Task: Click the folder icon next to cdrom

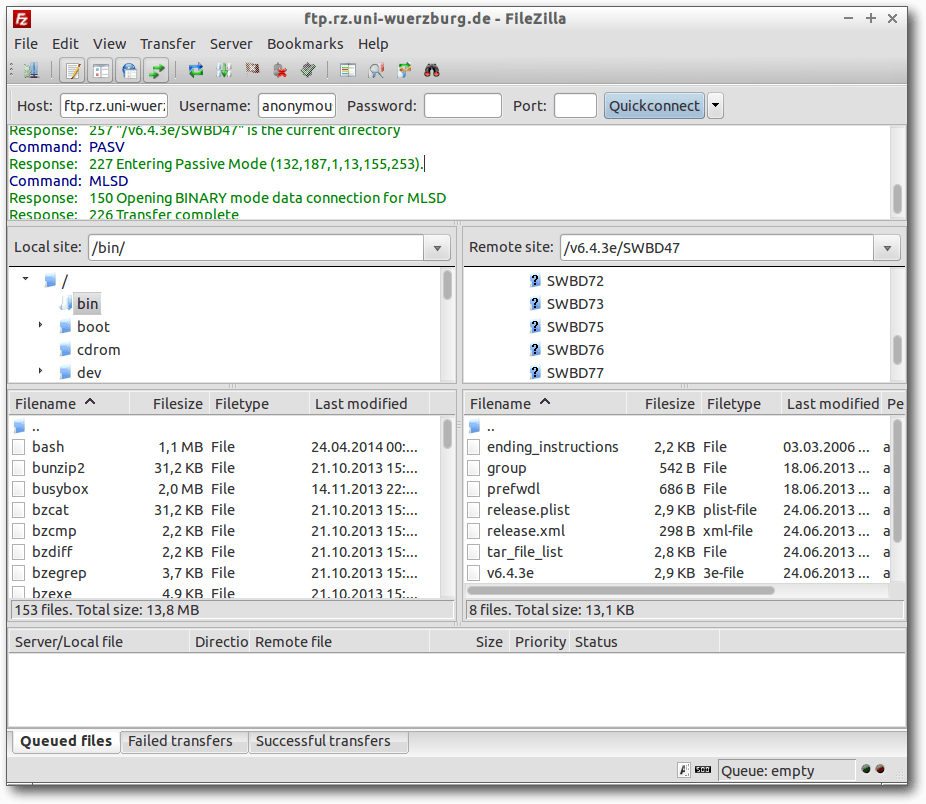Action: pos(66,350)
